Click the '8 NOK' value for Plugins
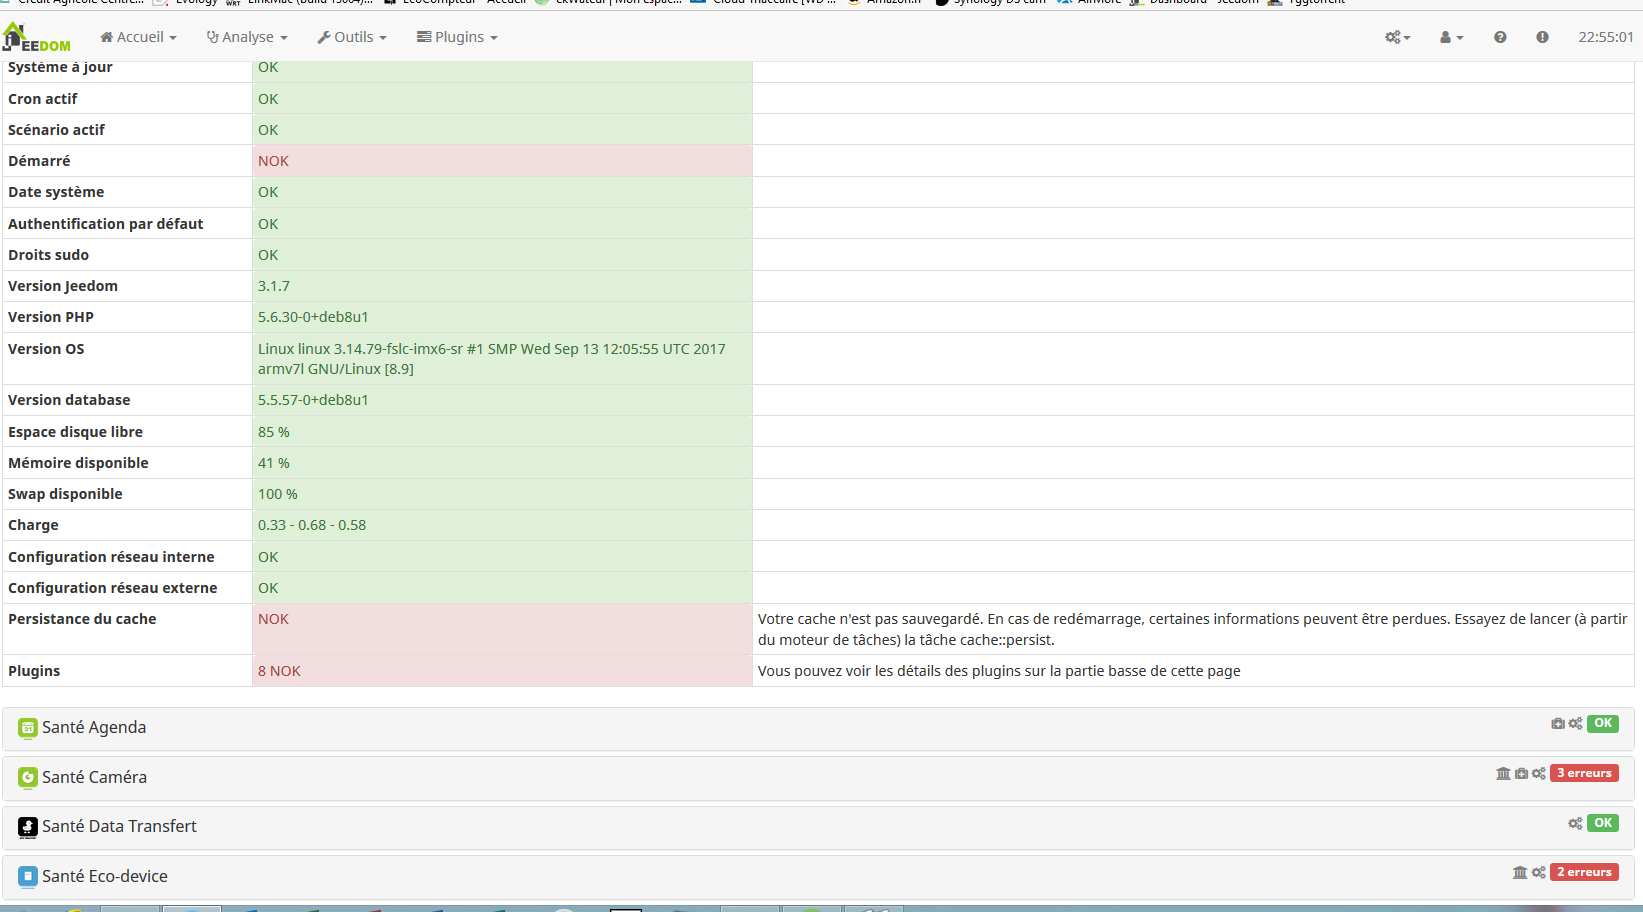The image size is (1643, 912). [x=279, y=671]
